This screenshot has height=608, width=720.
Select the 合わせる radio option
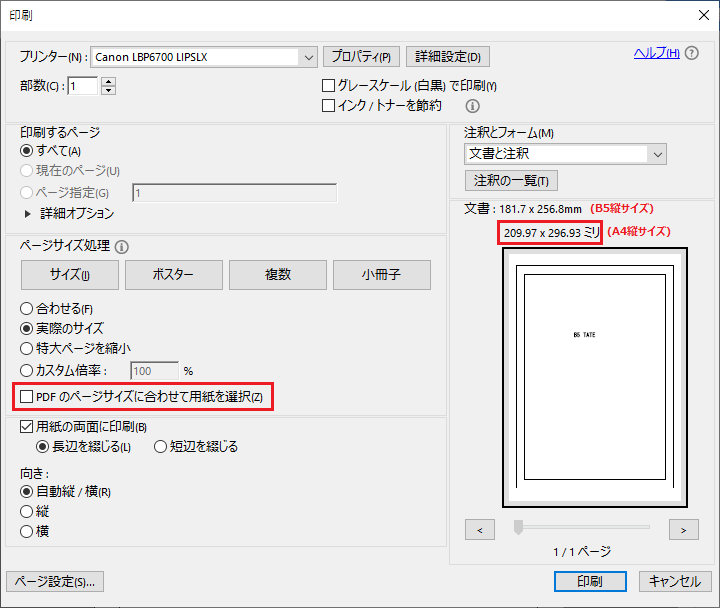click(x=27, y=309)
